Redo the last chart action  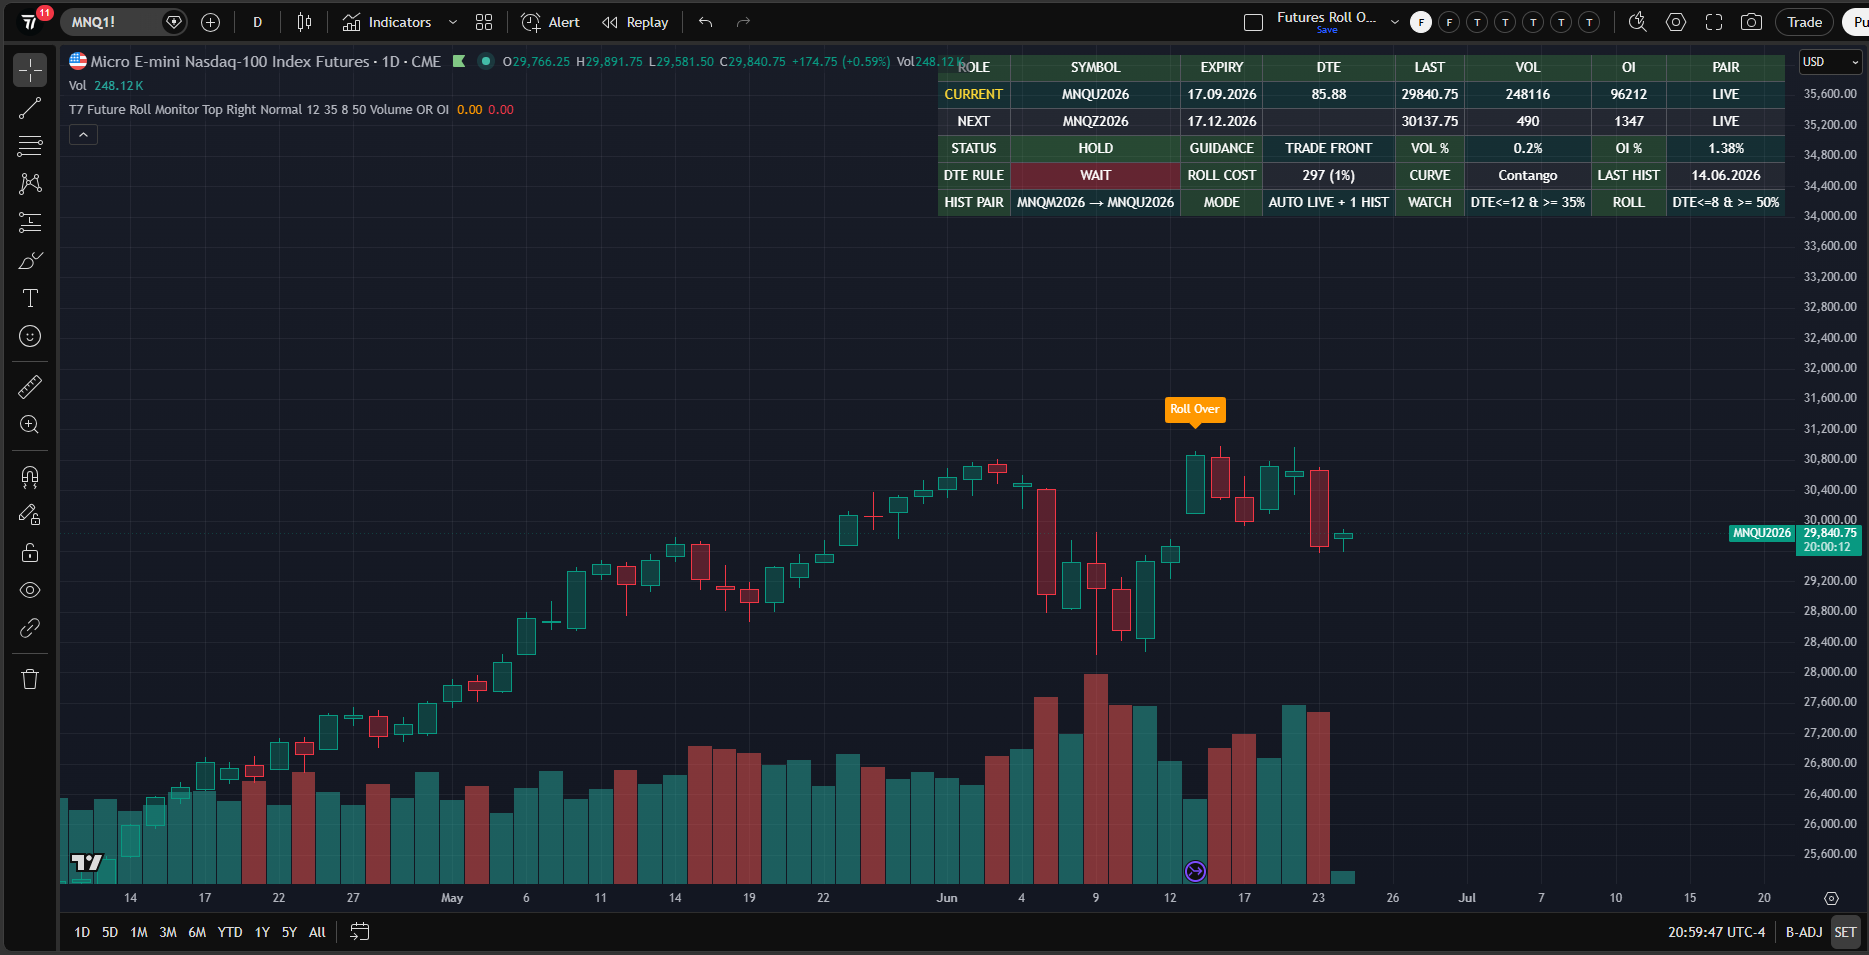point(743,22)
